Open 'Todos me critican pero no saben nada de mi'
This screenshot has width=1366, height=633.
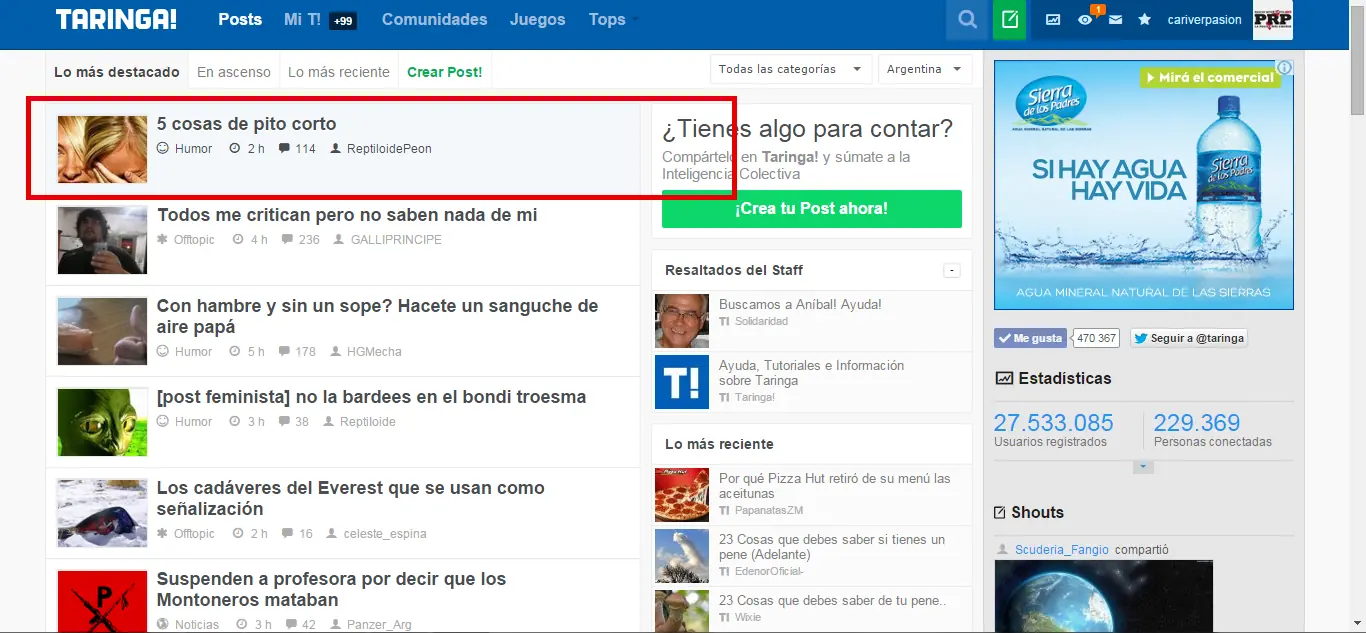tap(347, 215)
